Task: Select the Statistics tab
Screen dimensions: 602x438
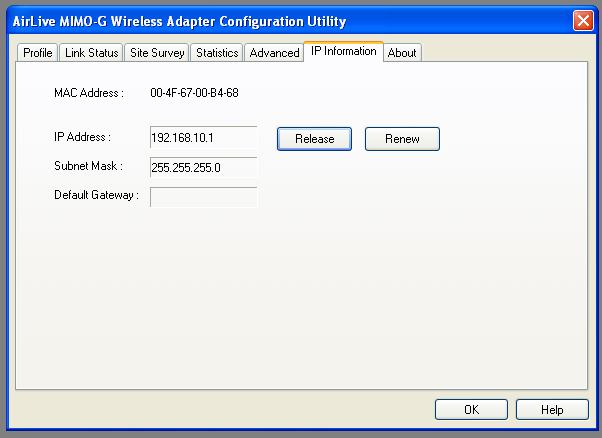Action: [217, 53]
